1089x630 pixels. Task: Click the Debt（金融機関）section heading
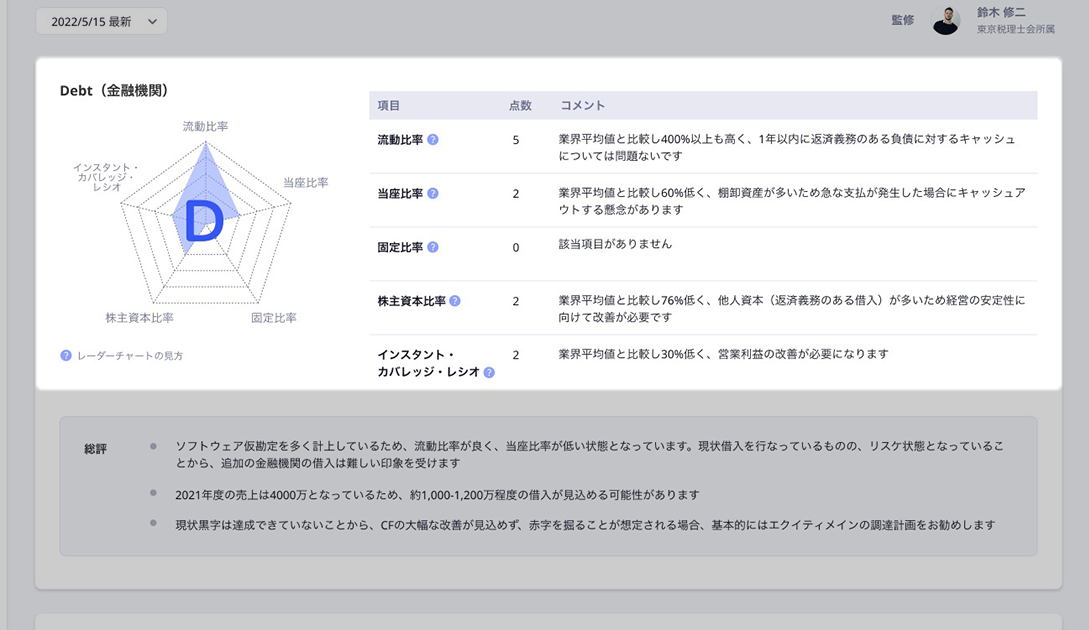coord(114,91)
